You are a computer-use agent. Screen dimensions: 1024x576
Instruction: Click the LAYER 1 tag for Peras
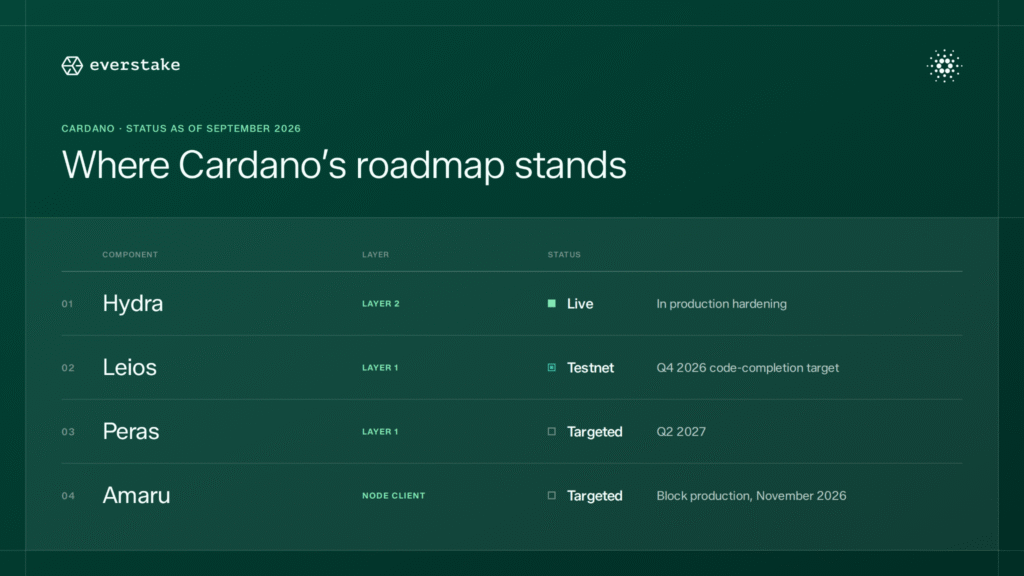(x=380, y=432)
